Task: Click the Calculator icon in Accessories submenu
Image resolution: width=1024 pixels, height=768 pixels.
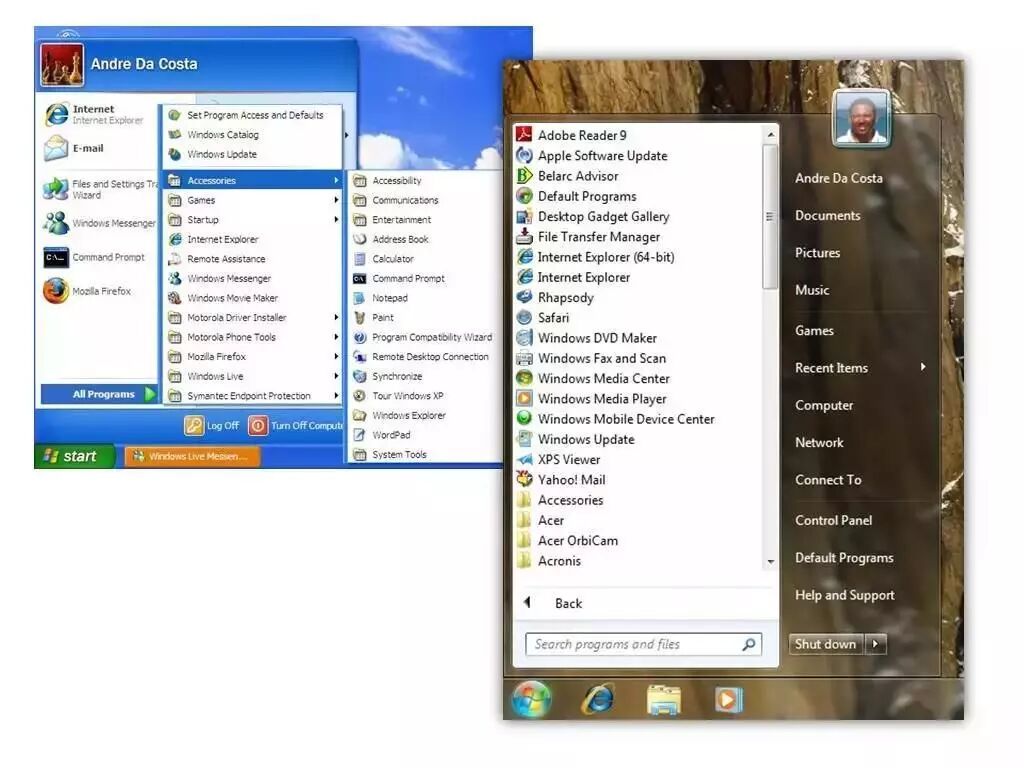Action: click(359, 259)
